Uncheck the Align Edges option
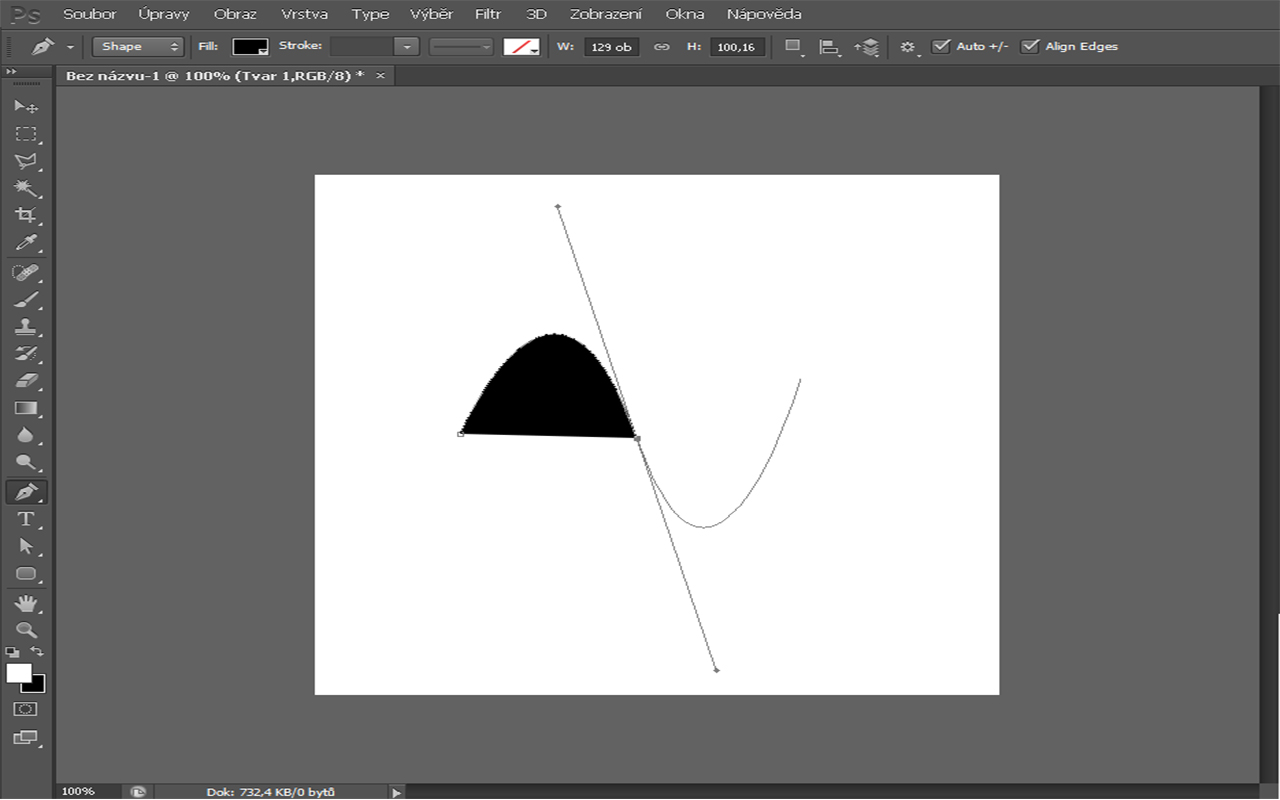This screenshot has height=800, width=1280. point(1029,46)
